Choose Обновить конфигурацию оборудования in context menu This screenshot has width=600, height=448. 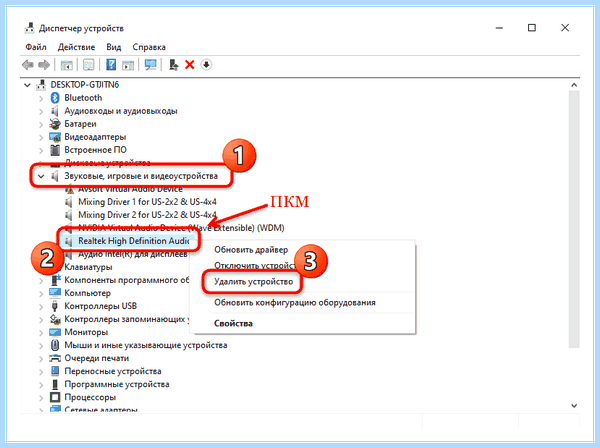tap(295, 303)
